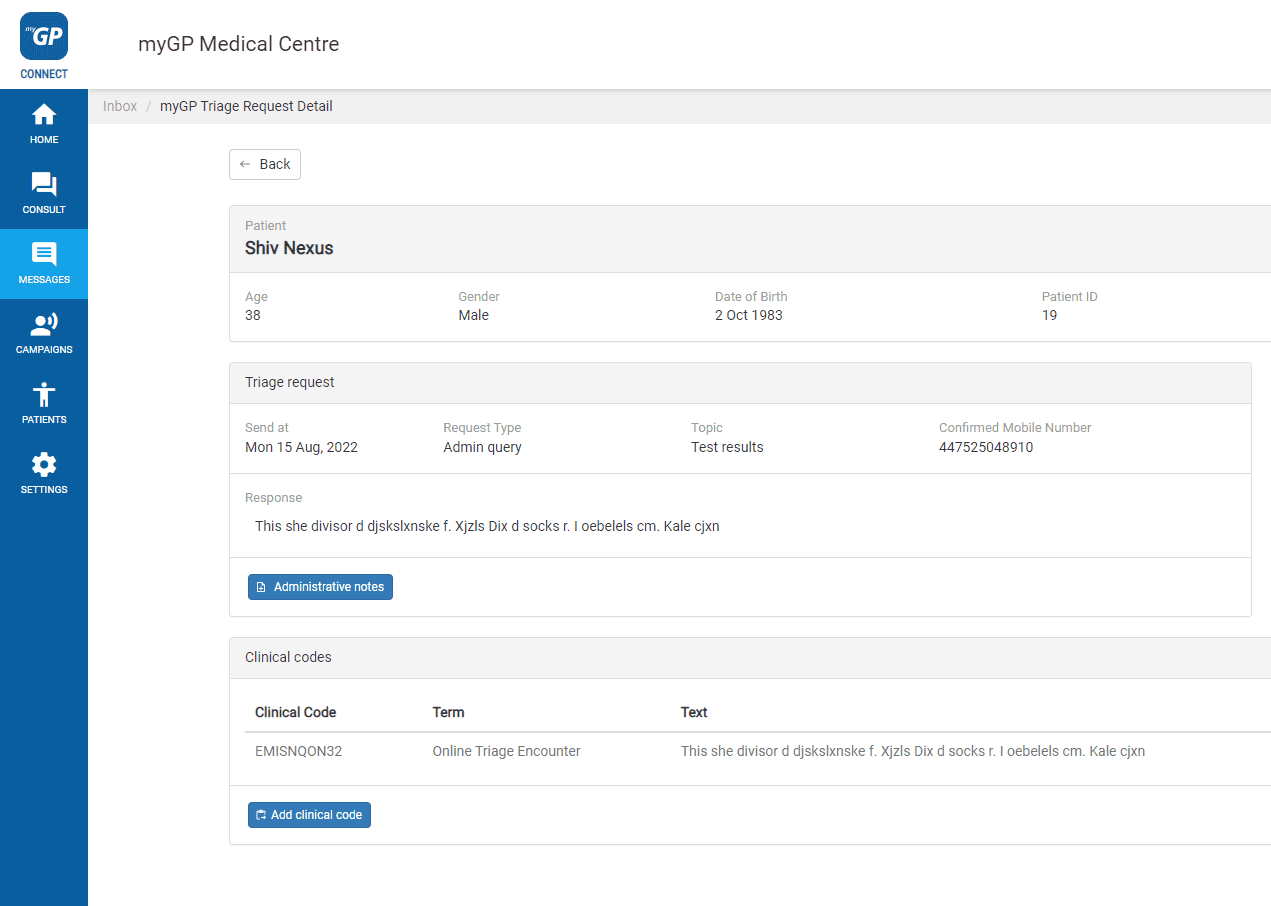The width and height of the screenshot is (1271, 906).
Task: Click the Date of Birth label
Action: coord(751,297)
